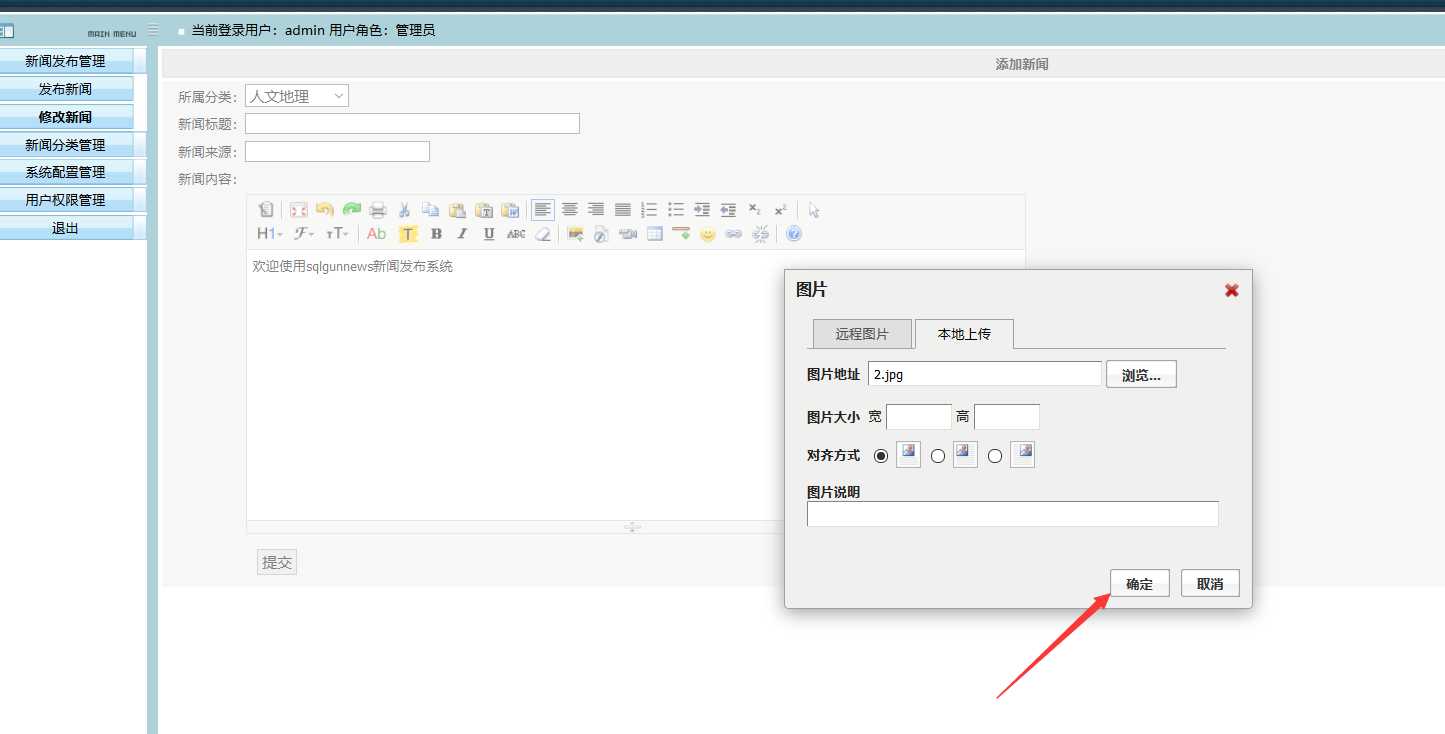Screen dimensions: 1445x734
Task: Select the second image alignment radio button
Action: point(938,456)
